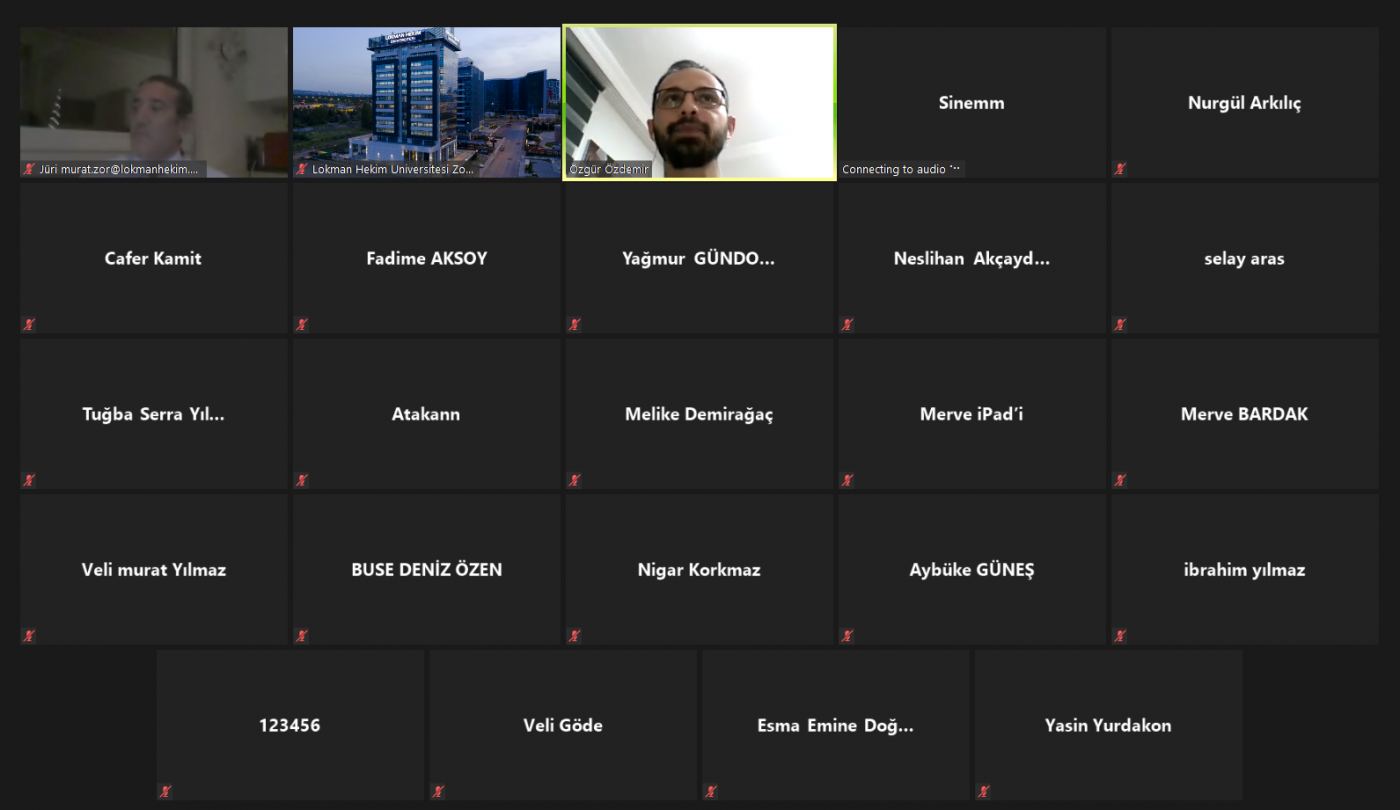Click muted mic icon on Tuğba Serra tile
The height and width of the screenshot is (810, 1400).
[x=29, y=480]
